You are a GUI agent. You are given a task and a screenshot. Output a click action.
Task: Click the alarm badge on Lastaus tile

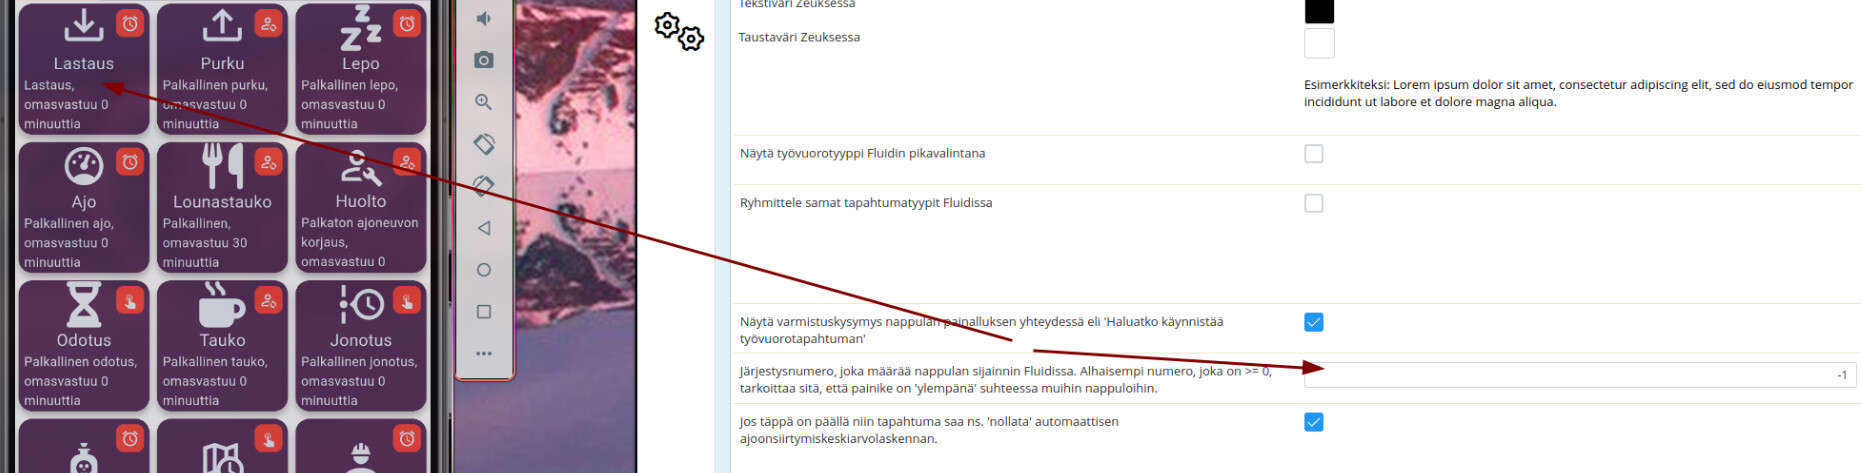point(130,23)
